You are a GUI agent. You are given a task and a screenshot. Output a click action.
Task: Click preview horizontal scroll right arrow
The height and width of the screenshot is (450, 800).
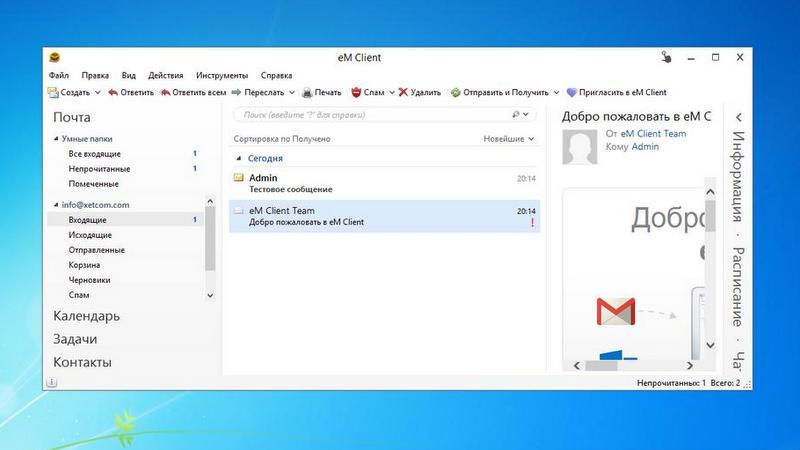pyautogui.click(x=690, y=365)
